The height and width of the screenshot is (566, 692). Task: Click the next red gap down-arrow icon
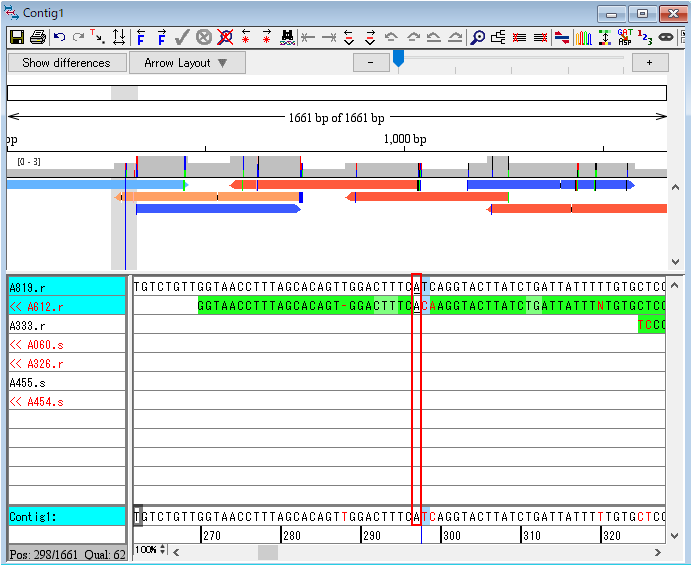tap(370, 38)
